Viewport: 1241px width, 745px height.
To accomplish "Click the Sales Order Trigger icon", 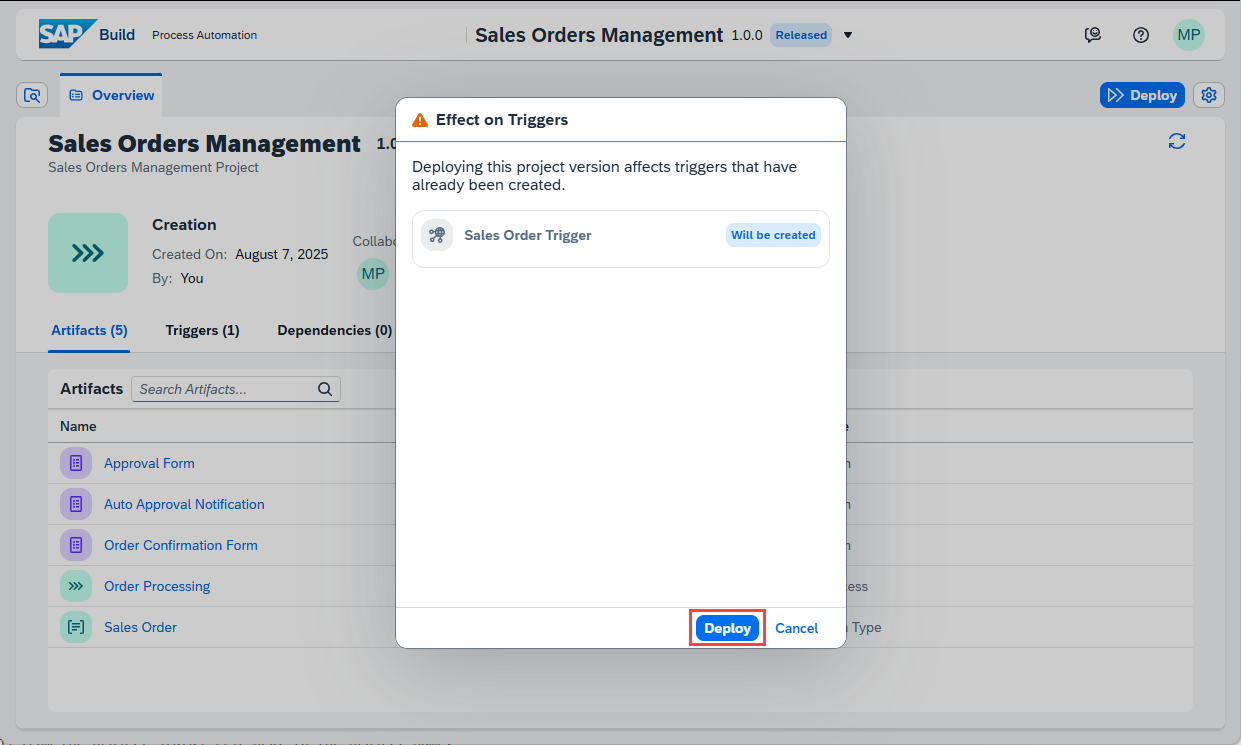I will pyautogui.click(x=437, y=235).
